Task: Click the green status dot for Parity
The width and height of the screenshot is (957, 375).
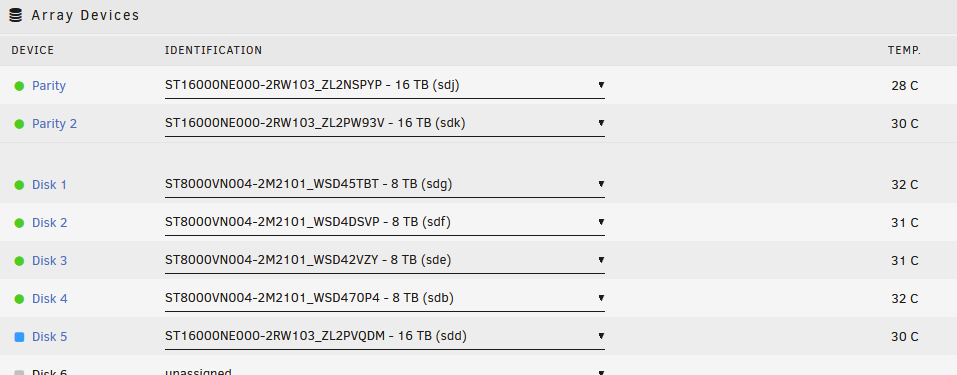Action: [x=19, y=86]
